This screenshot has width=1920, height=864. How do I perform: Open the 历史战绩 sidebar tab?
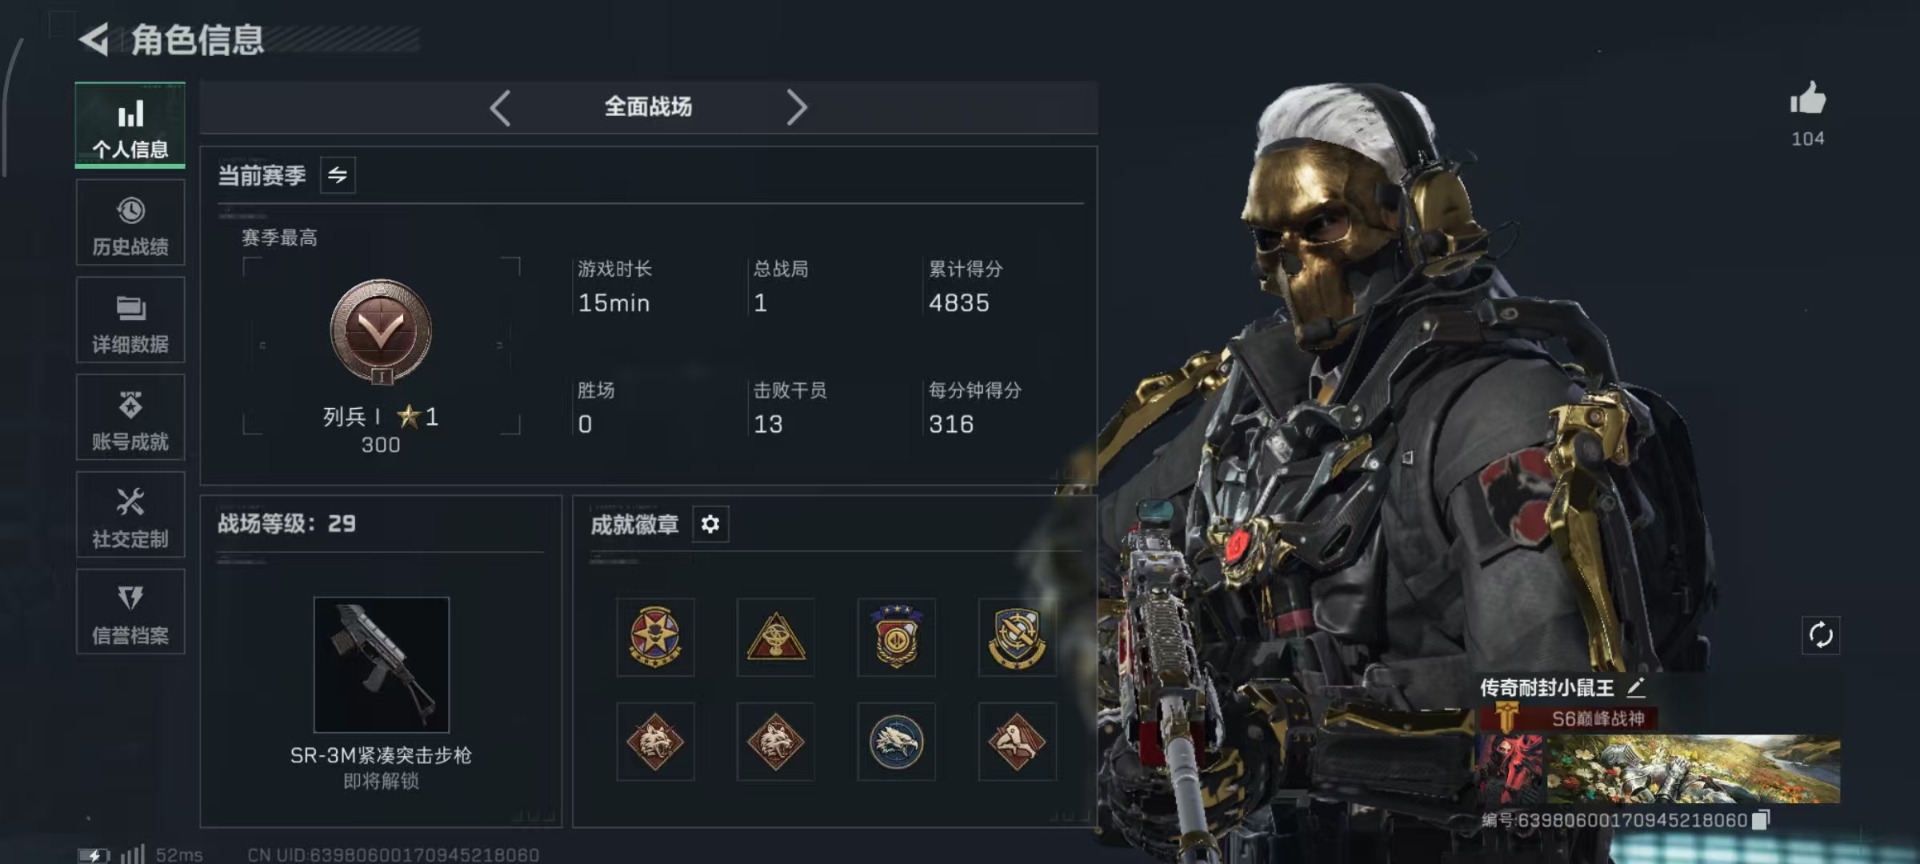[130, 224]
